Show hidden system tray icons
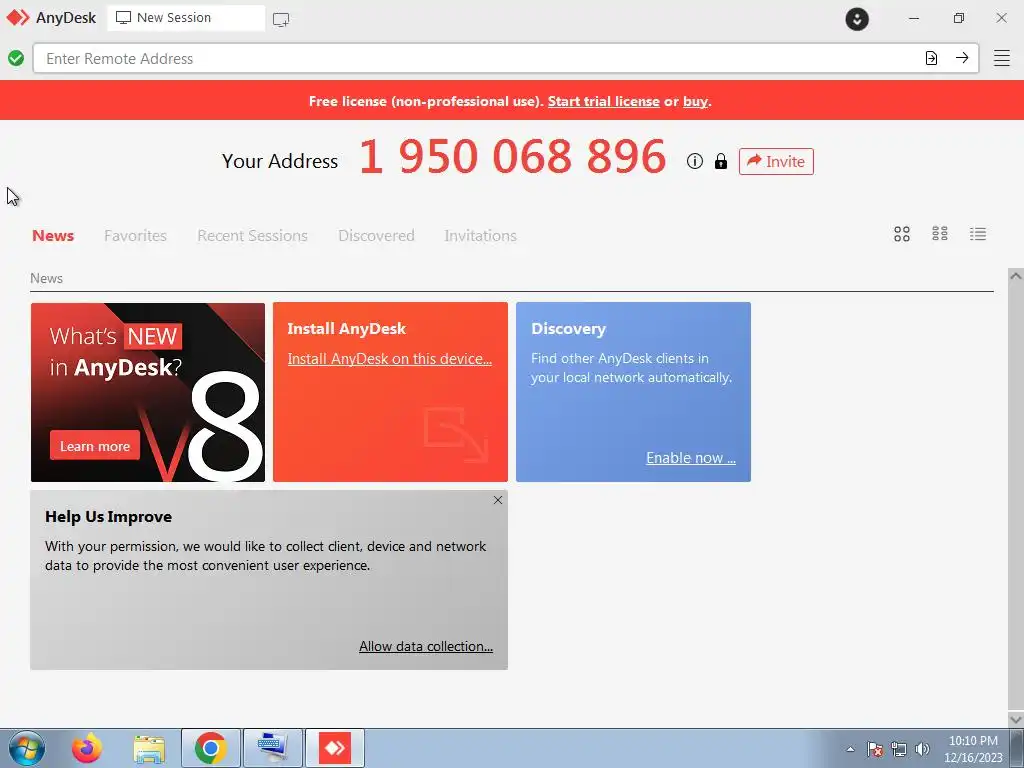 (x=850, y=749)
